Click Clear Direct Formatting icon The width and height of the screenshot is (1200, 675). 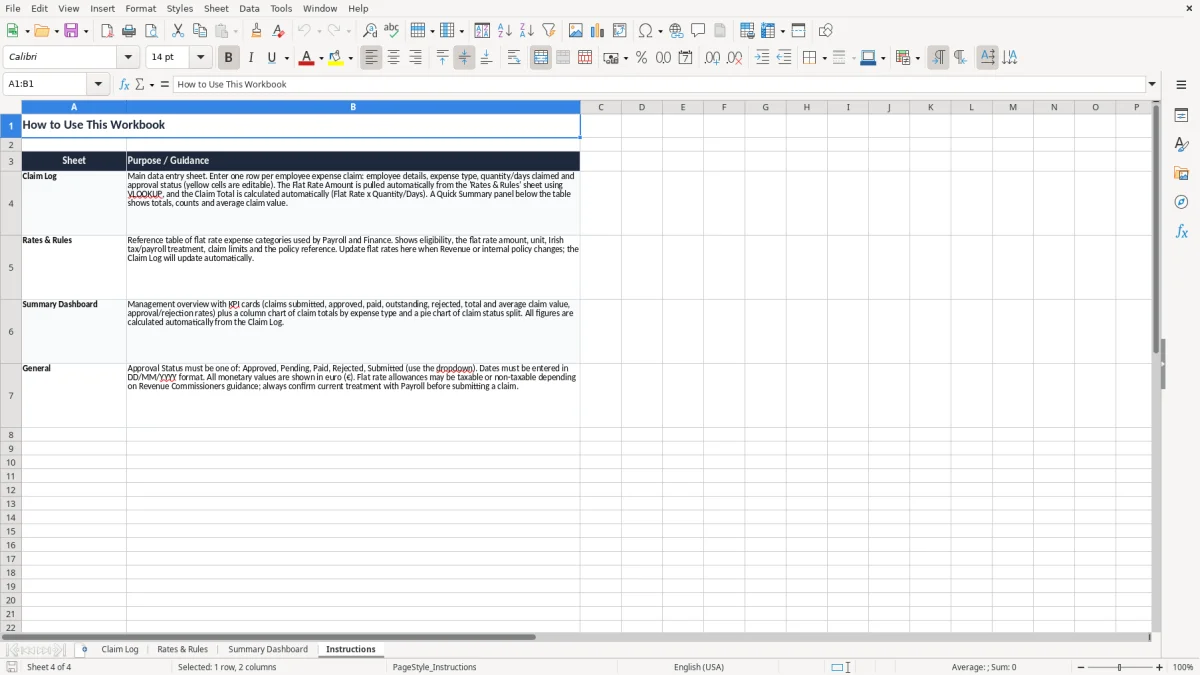tap(278, 31)
